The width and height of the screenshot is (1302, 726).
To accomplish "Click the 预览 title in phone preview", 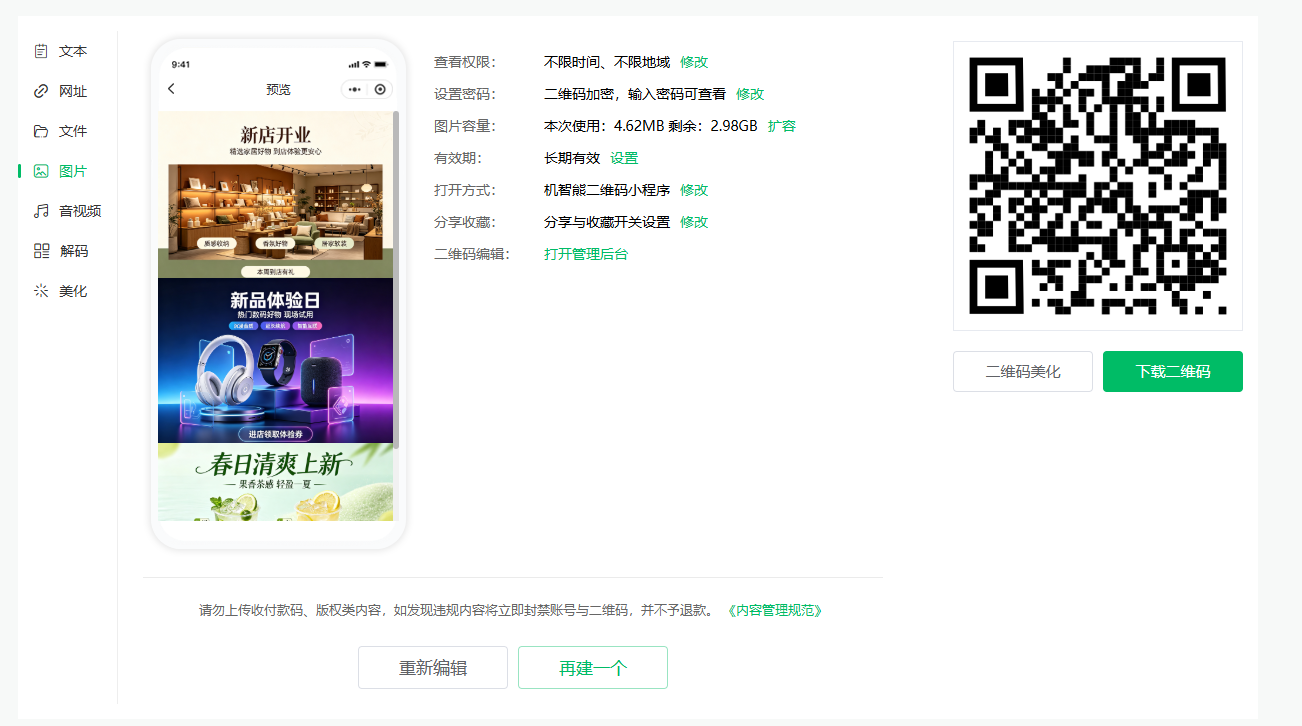I will pyautogui.click(x=278, y=89).
